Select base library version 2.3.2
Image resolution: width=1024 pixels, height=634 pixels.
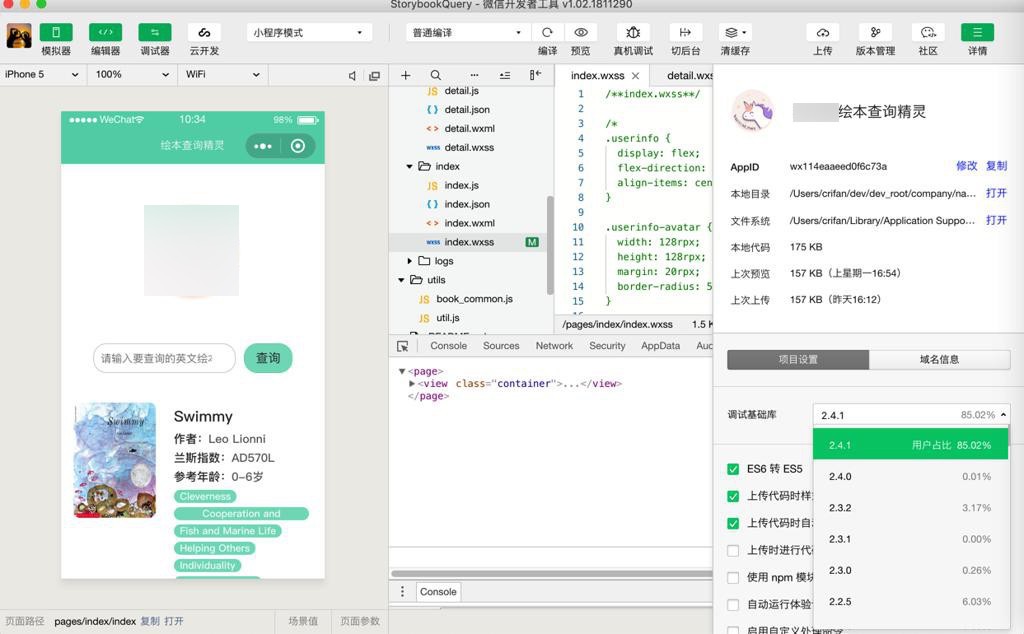click(910, 508)
